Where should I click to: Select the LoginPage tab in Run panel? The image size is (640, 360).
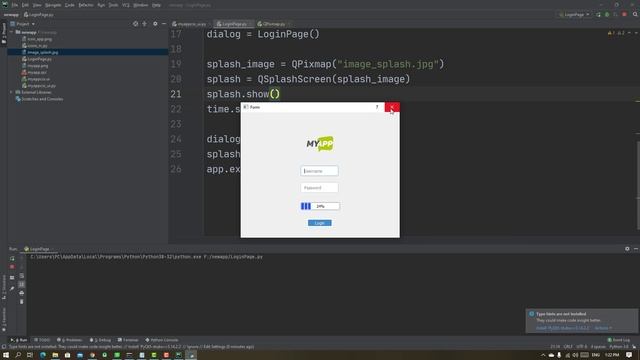click(38, 249)
